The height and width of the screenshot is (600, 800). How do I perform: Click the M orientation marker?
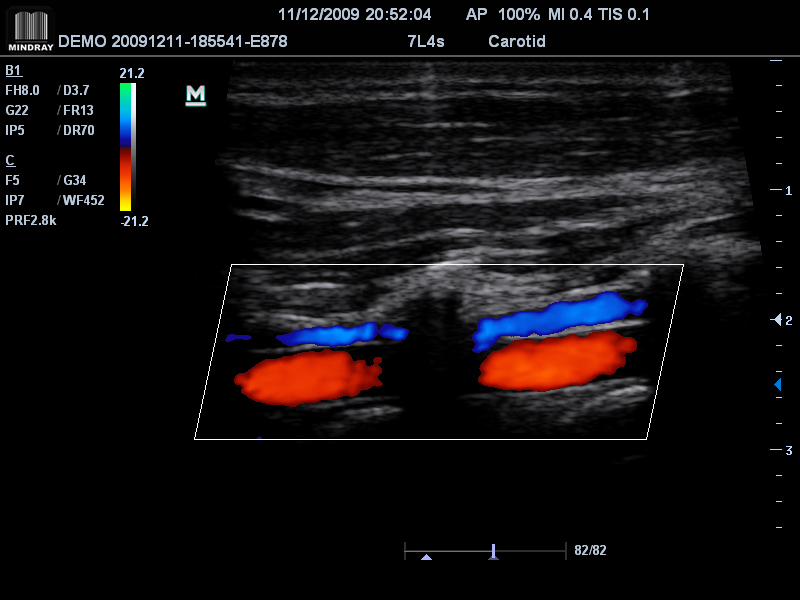click(x=196, y=95)
